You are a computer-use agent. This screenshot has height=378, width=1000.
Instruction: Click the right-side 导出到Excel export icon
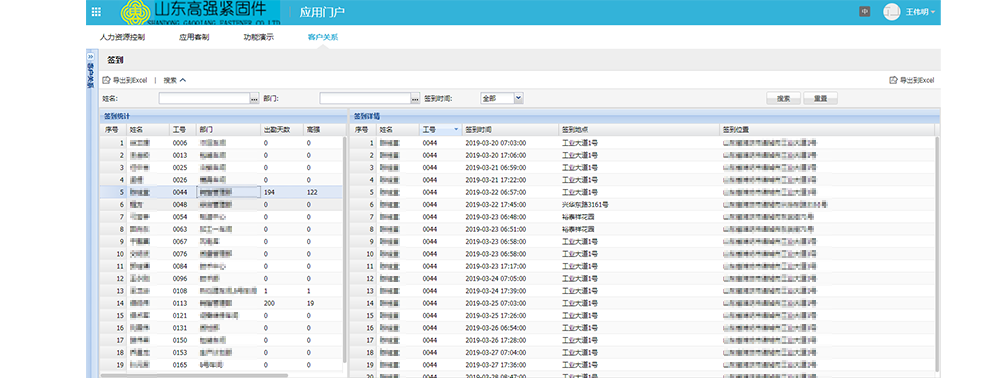893,80
